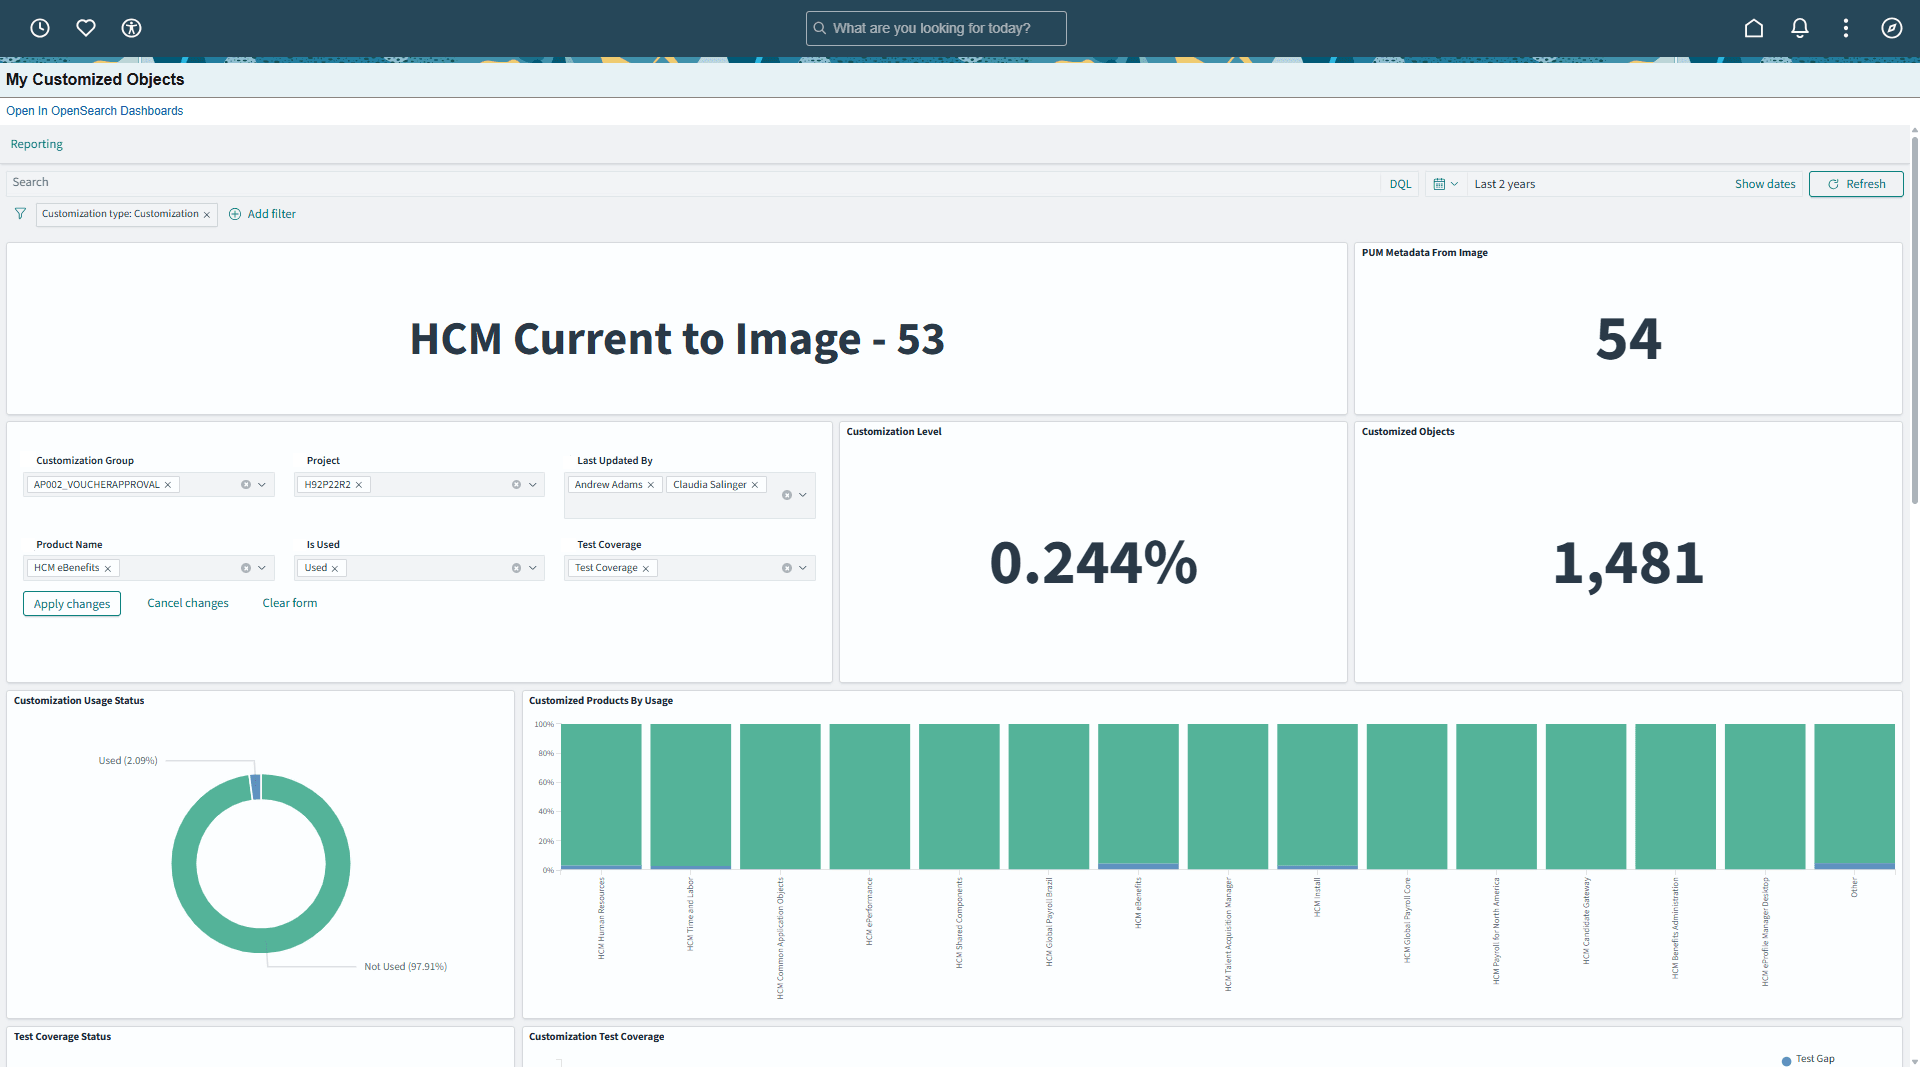Click the Test Gap legend dot
Image resolution: width=1920 pixels, height=1080 pixels.
point(1787,1061)
